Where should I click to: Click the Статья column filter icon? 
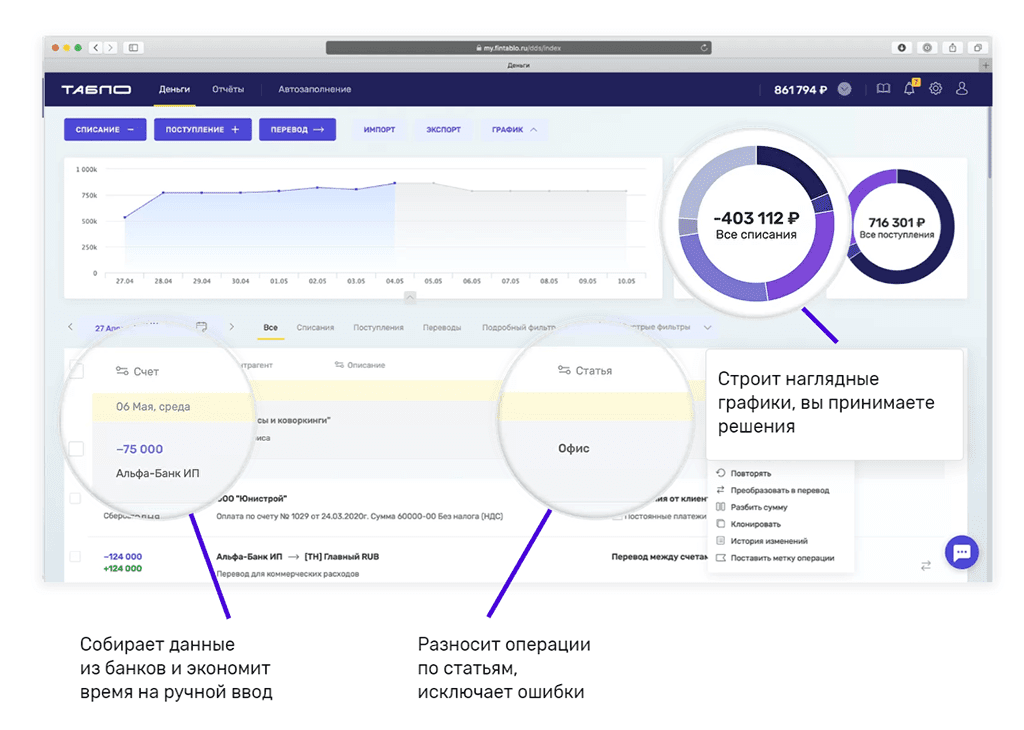point(564,371)
